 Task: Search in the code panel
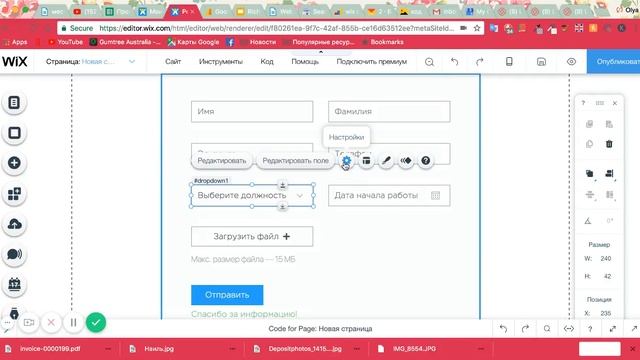[547, 329]
